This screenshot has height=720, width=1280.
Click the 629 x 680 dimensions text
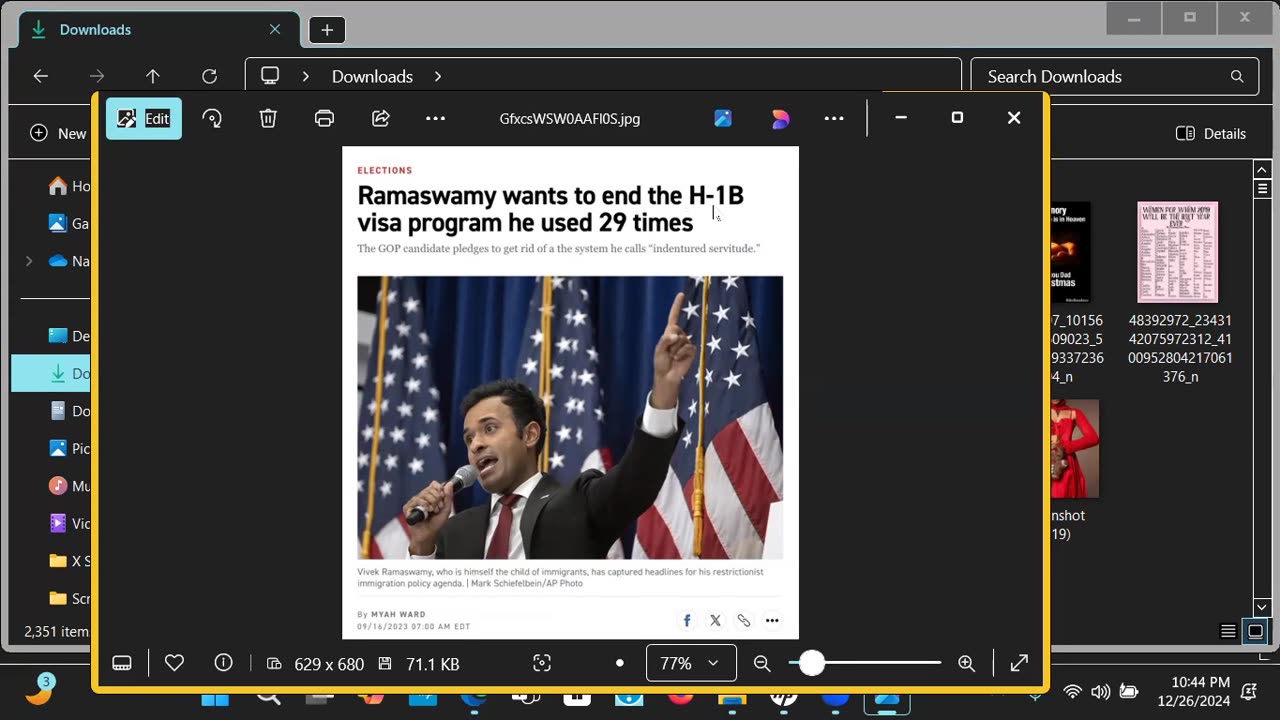(x=329, y=664)
